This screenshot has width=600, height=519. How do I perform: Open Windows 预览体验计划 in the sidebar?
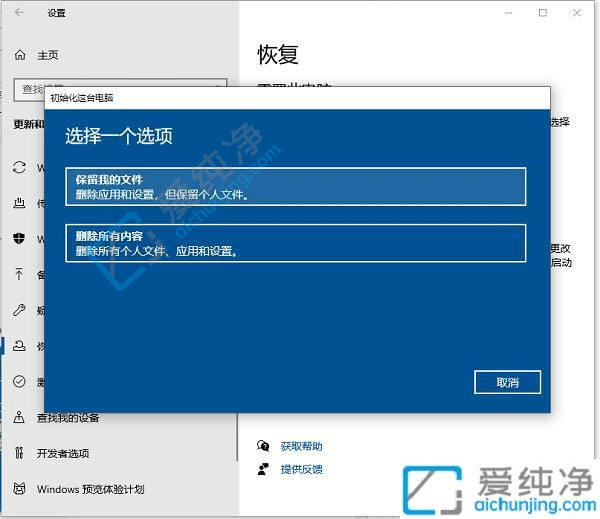click(91, 489)
